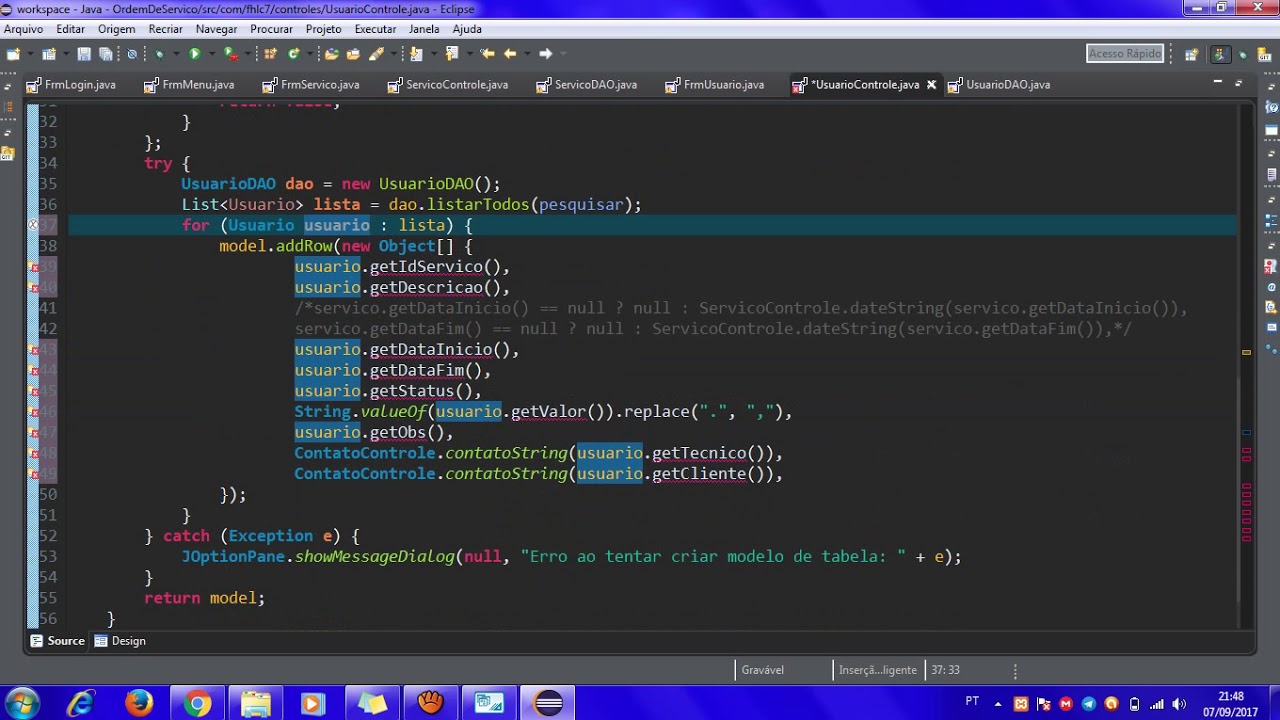Click the Open Type icon

(332, 54)
